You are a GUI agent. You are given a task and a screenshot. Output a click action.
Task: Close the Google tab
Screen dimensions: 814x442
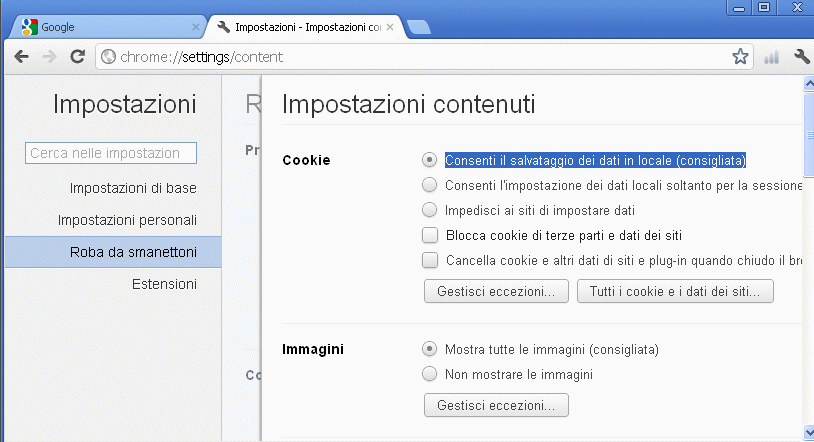click(195, 27)
